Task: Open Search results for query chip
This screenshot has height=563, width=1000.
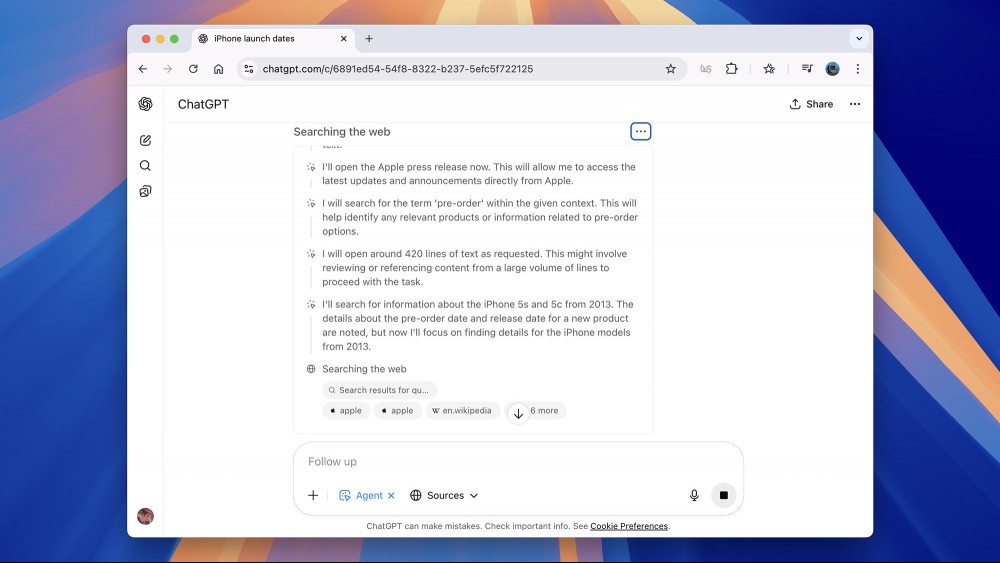Action: pyautogui.click(x=379, y=390)
